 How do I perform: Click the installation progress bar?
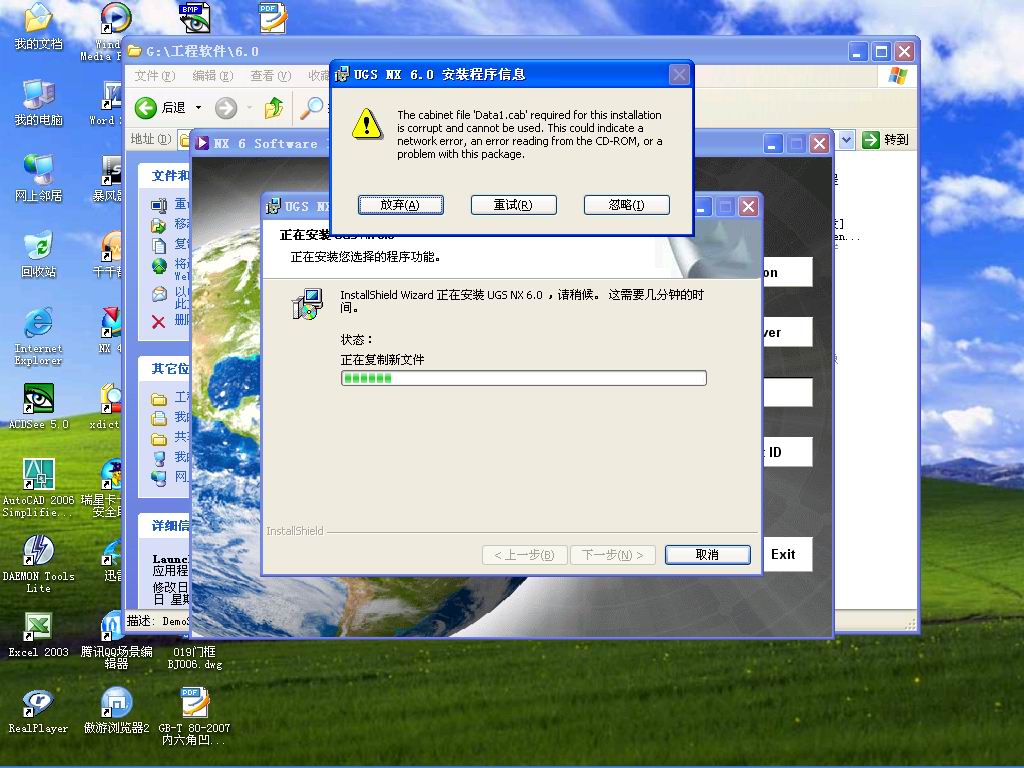coord(524,378)
